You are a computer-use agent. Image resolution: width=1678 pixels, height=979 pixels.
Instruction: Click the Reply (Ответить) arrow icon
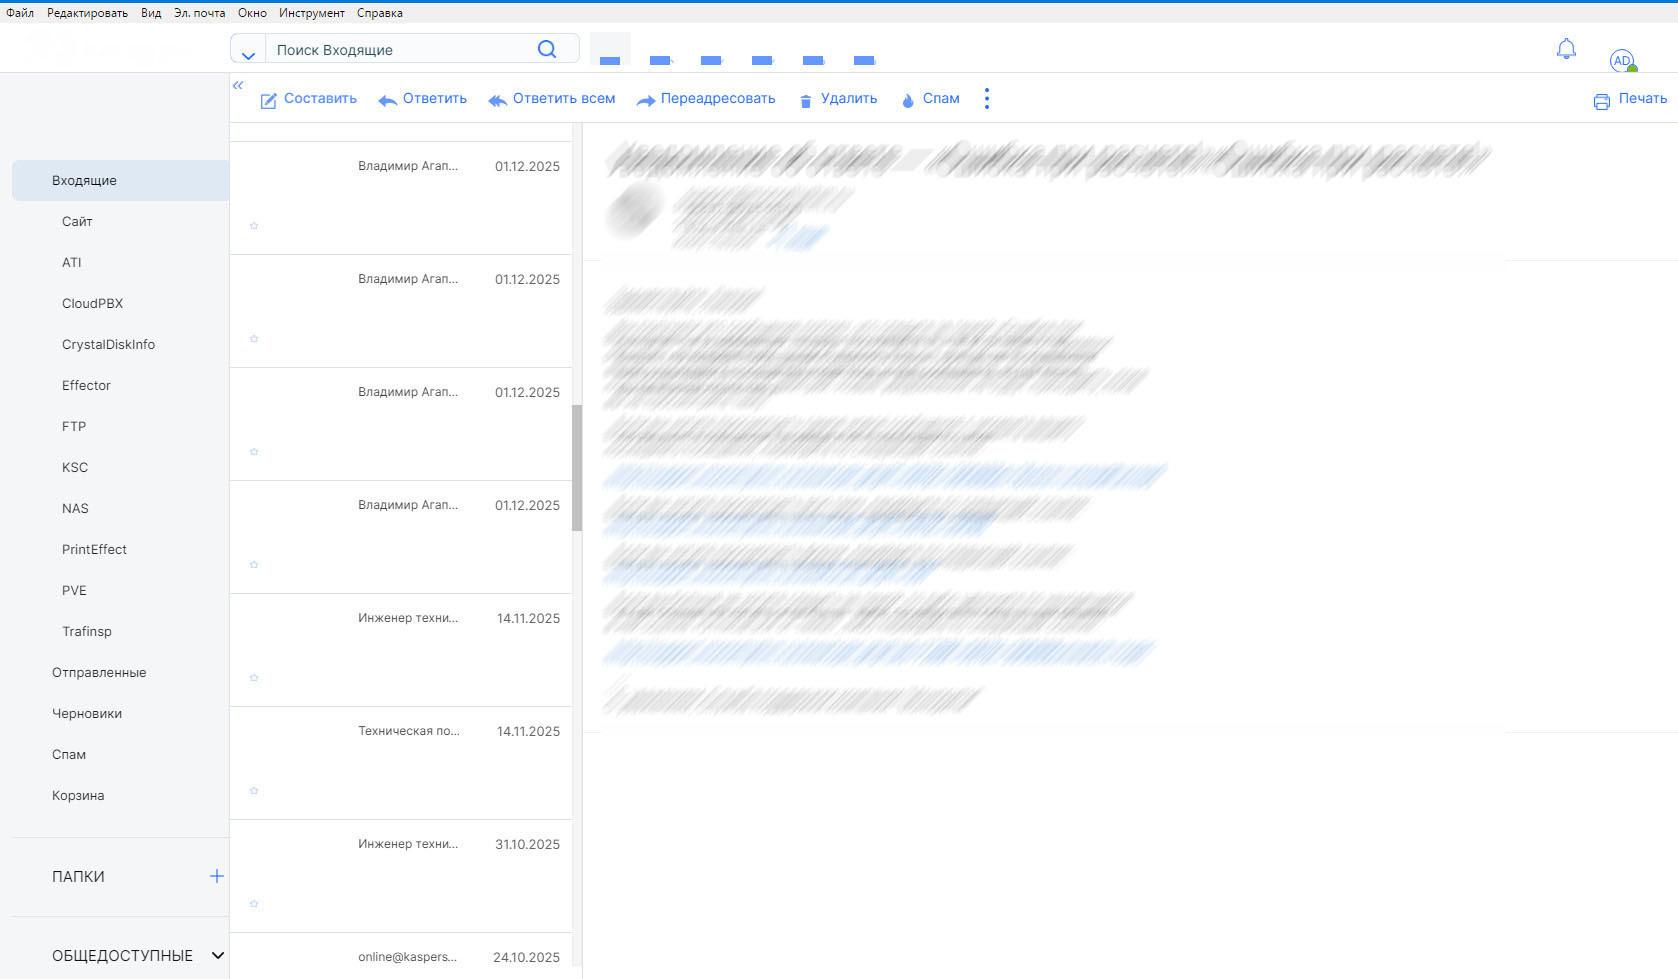(387, 100)
